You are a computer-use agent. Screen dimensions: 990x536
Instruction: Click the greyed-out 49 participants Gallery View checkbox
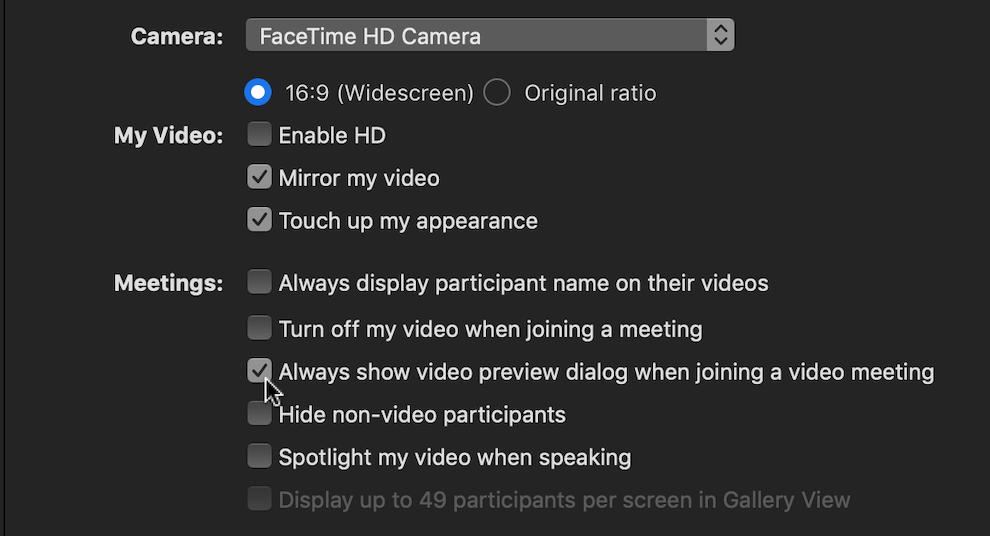click(x=260, y=499)
